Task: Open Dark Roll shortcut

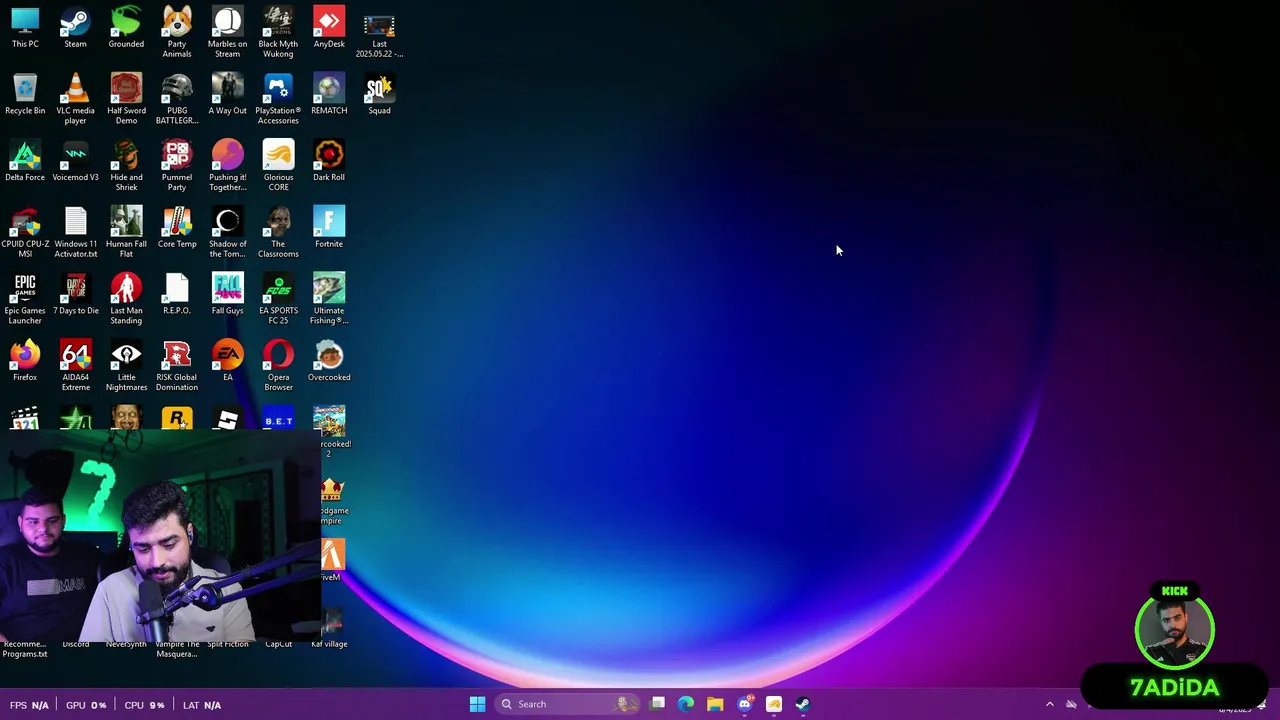Action: tap(329, 161)
